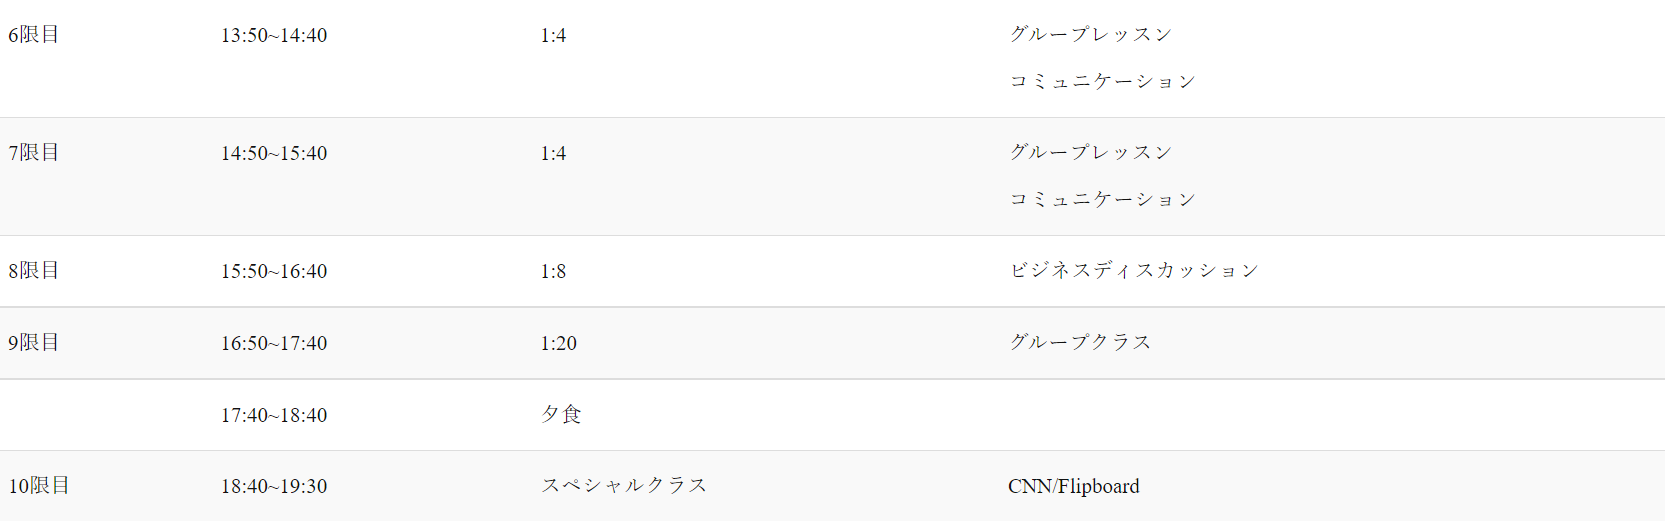Click the 14:50~15:40 time cell
Screen dimensions: 1665x528
274,153
